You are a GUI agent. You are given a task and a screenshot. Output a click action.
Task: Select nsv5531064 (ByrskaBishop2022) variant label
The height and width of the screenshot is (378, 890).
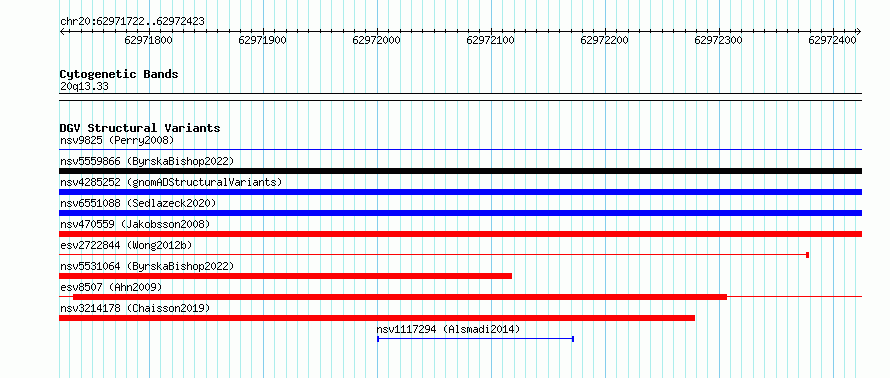(x=147, y=266)
